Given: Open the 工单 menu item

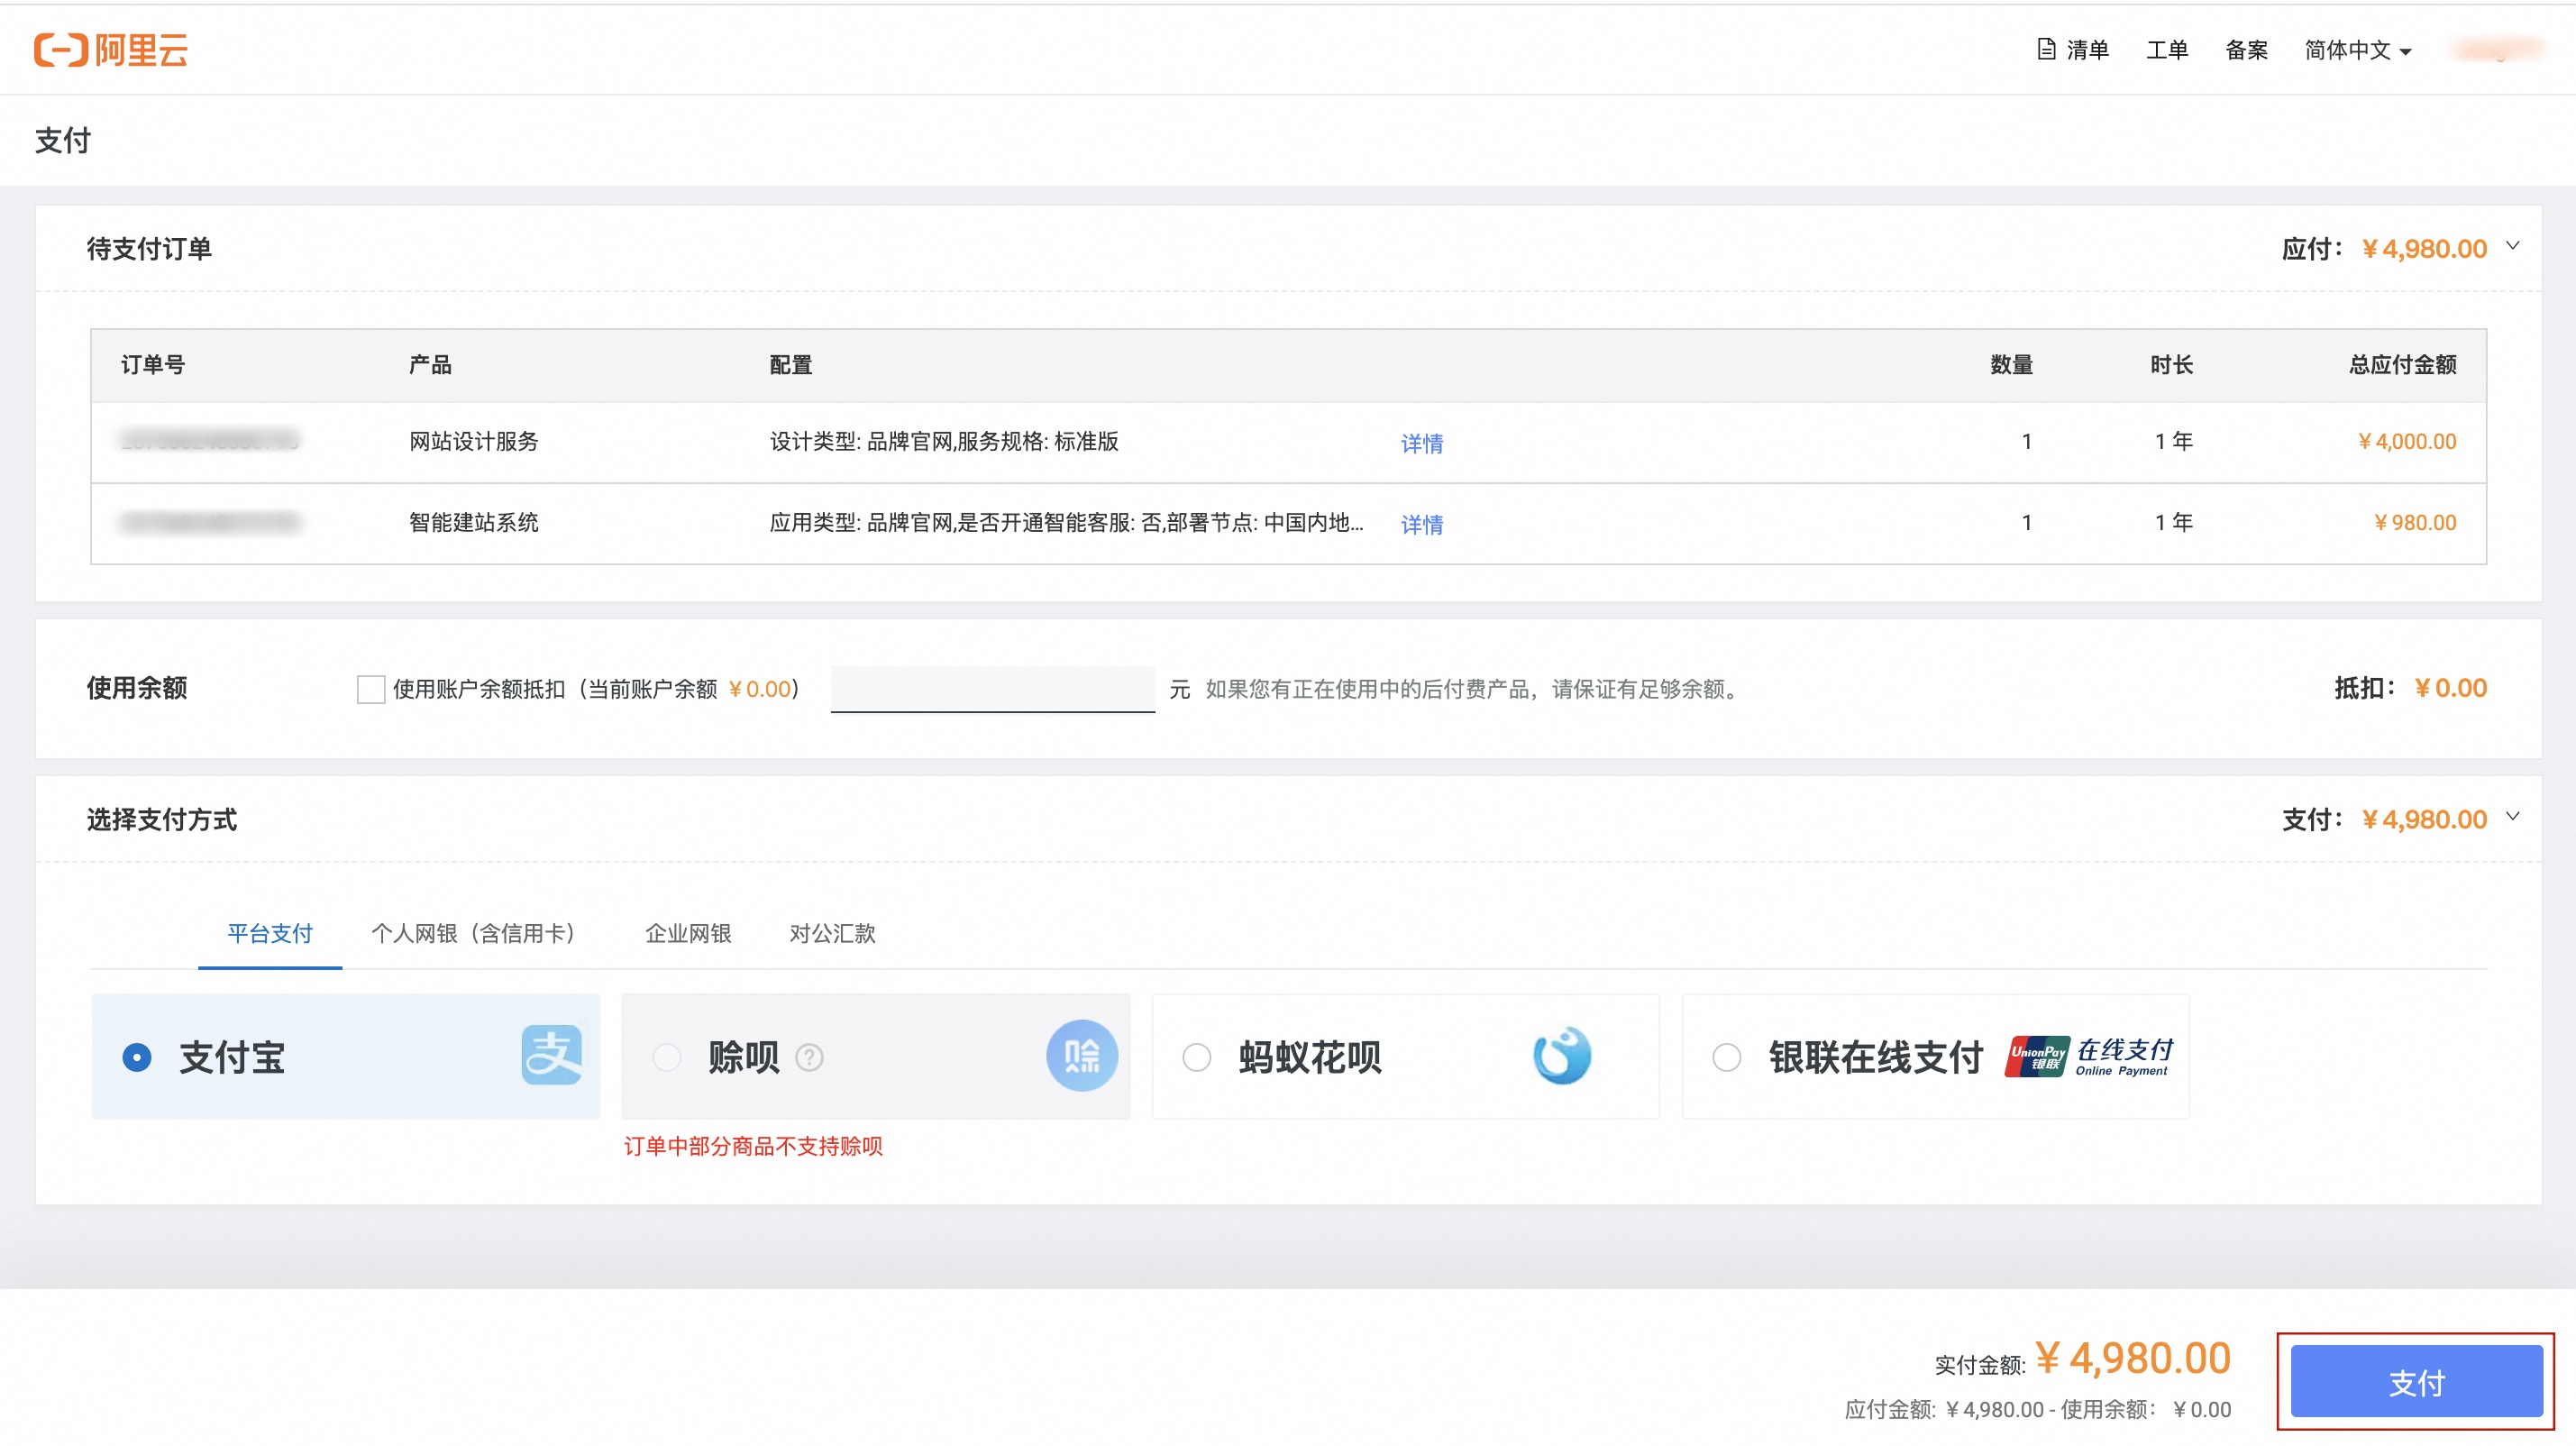Looking at the screenshot, I should pos(2167,50).
